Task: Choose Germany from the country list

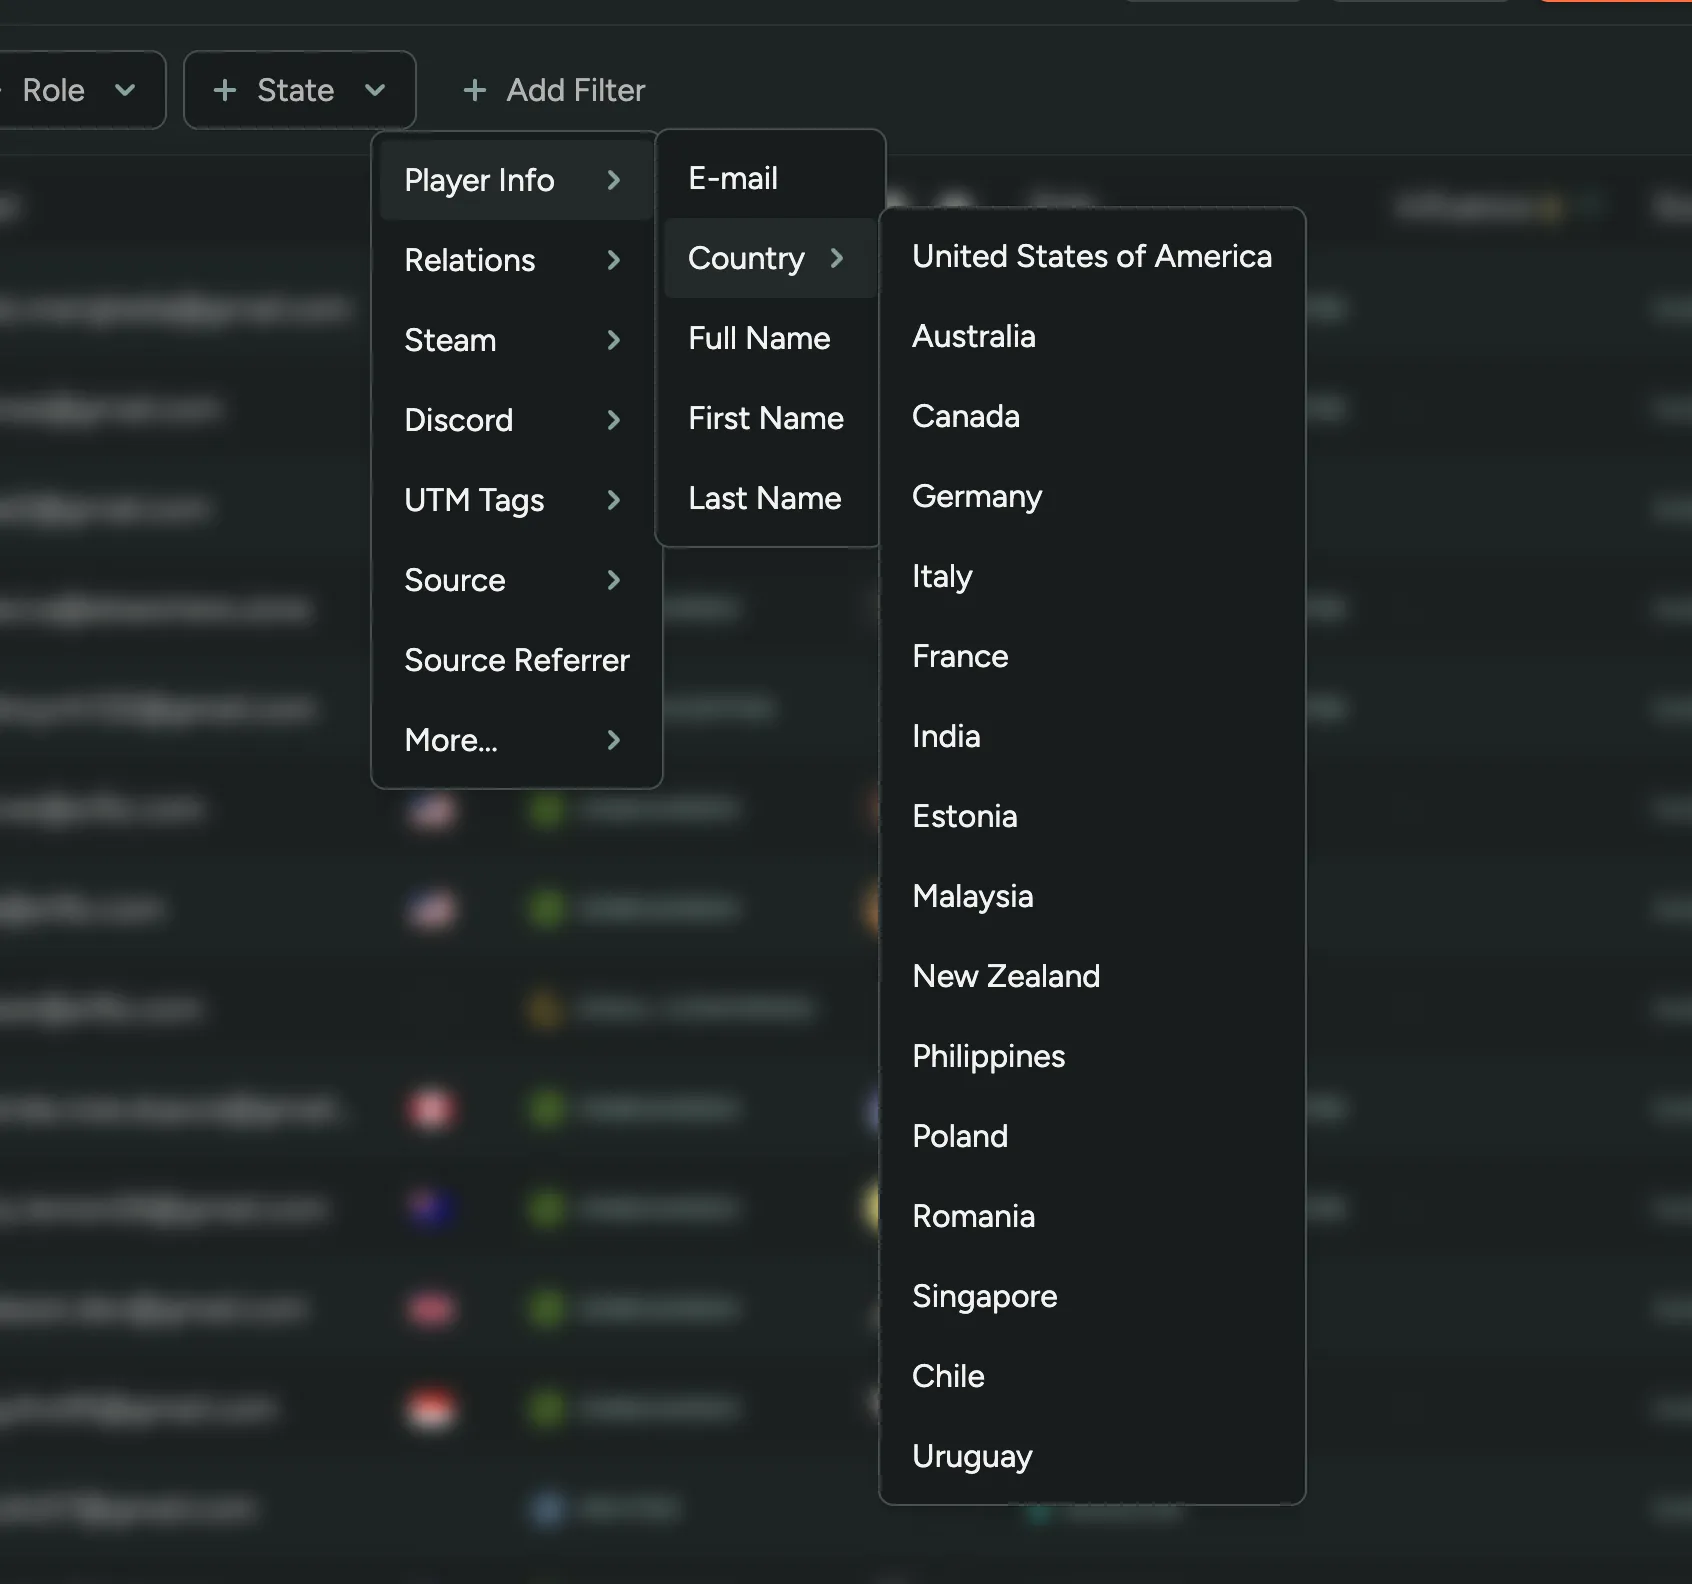Action: pyautogui.click(x=977, y=496)
